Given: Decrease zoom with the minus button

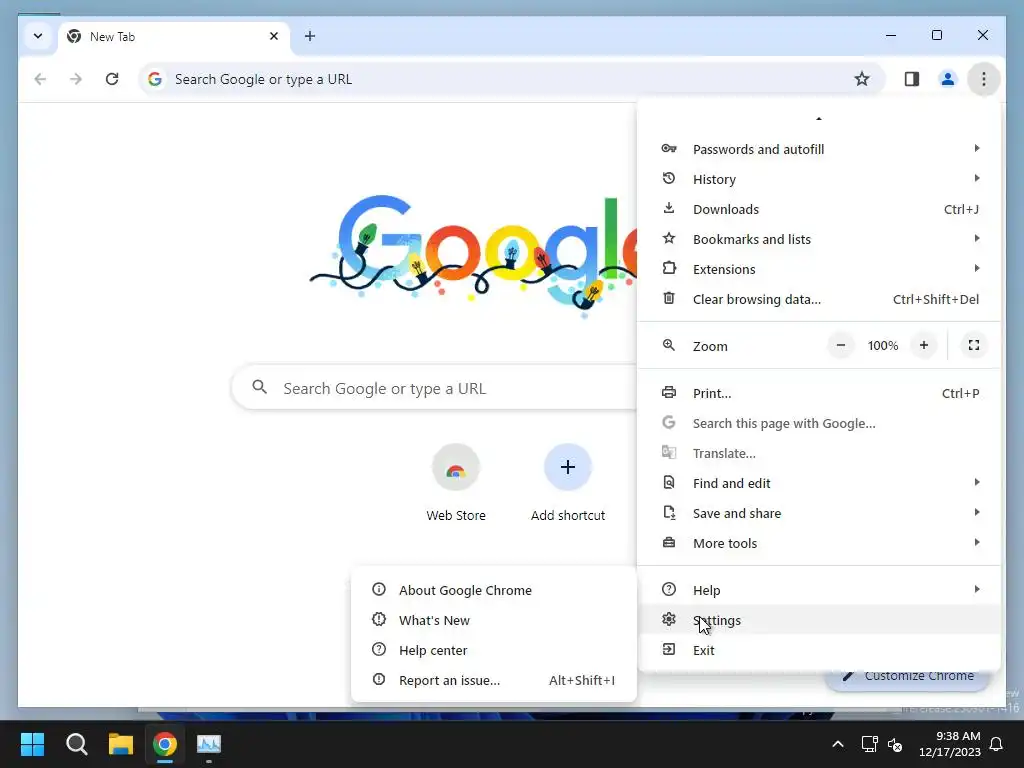Looking at the screenshot, I should pos(841,345).
